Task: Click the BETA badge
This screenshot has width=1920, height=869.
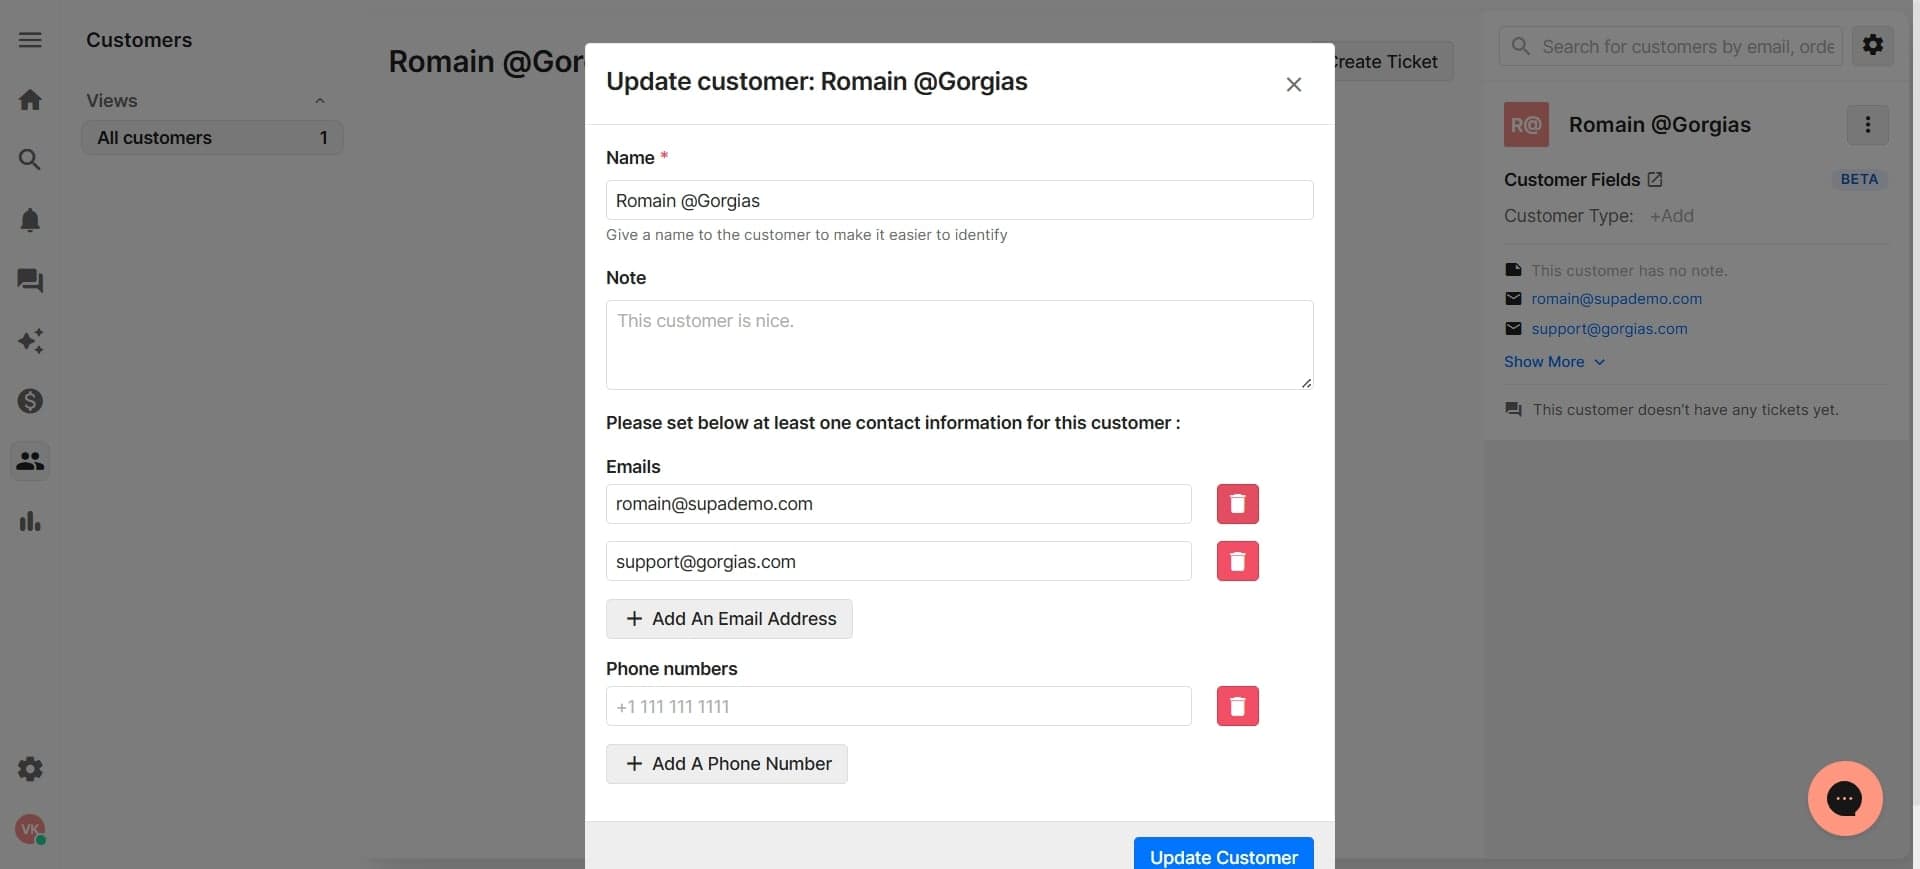Action: click(x=1859, y=180)
